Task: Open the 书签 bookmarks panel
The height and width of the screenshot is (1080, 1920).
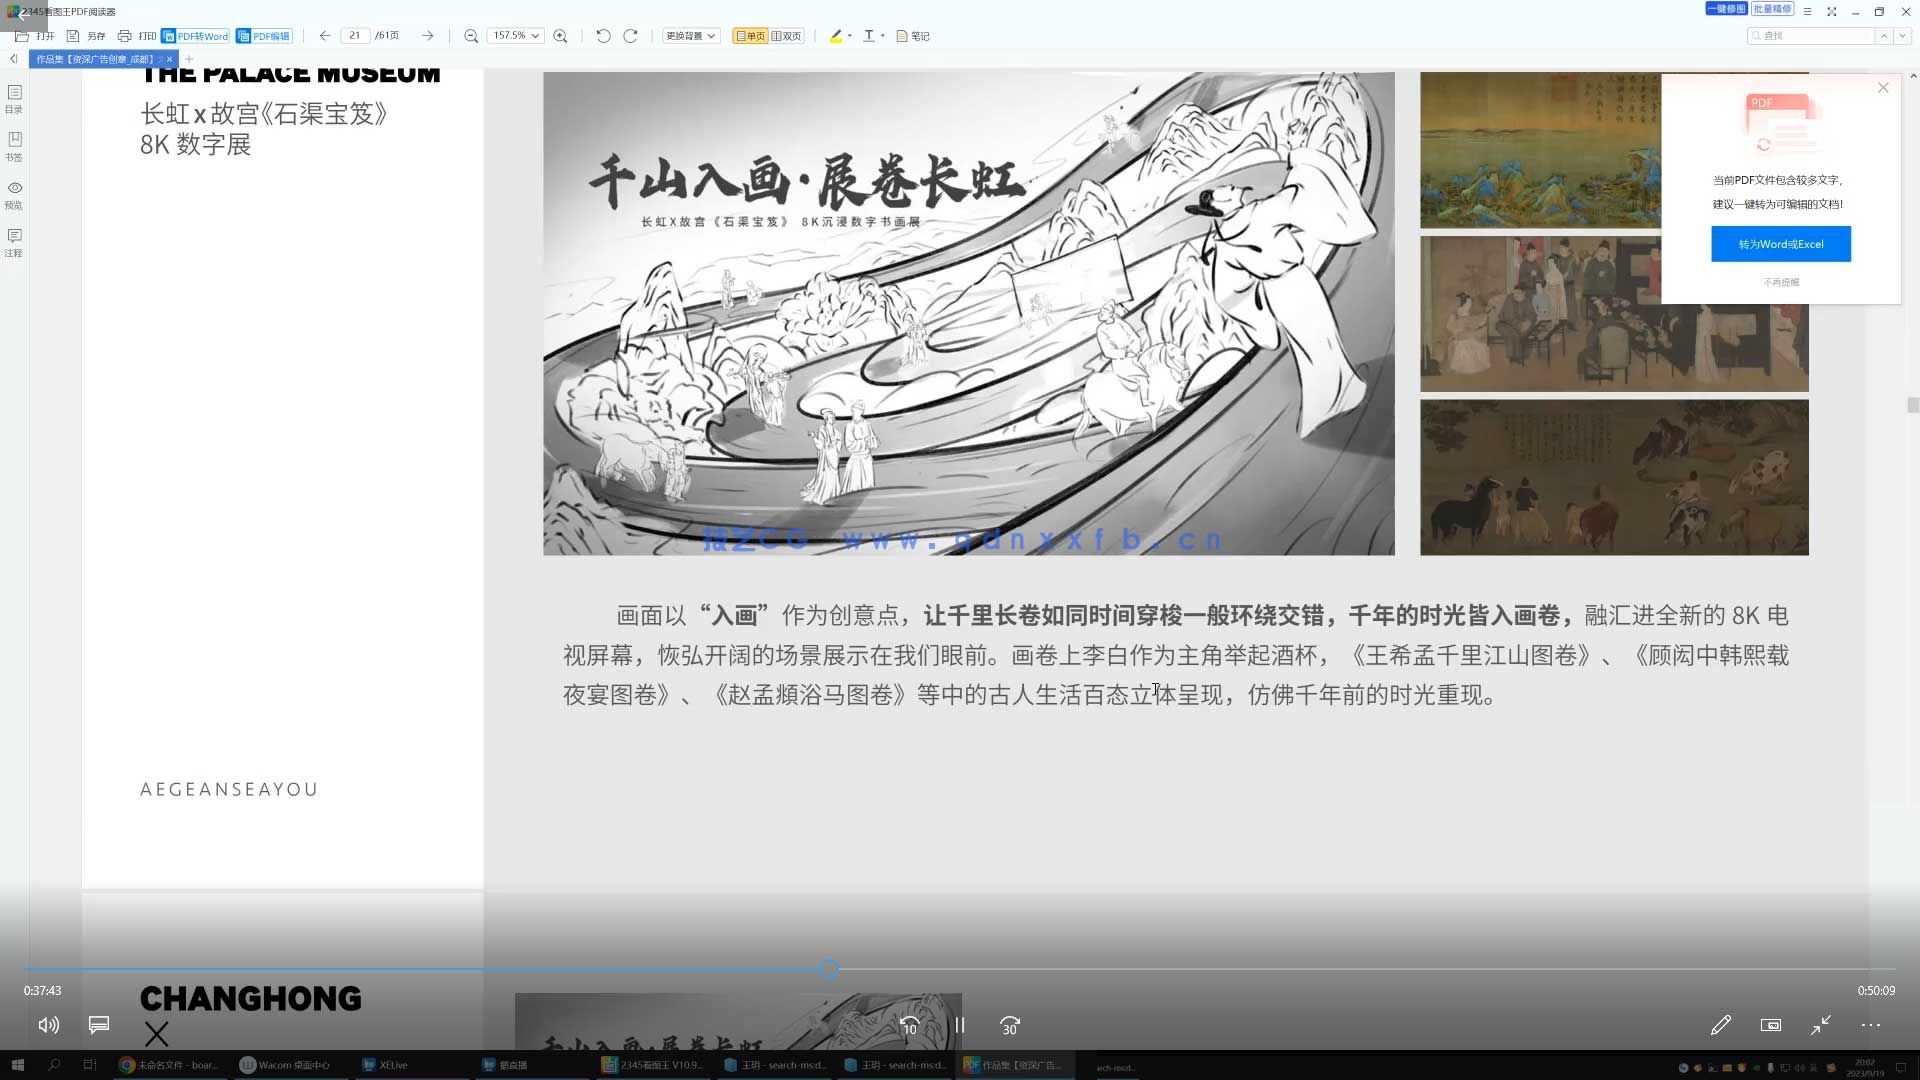Action: pos(14,148)
